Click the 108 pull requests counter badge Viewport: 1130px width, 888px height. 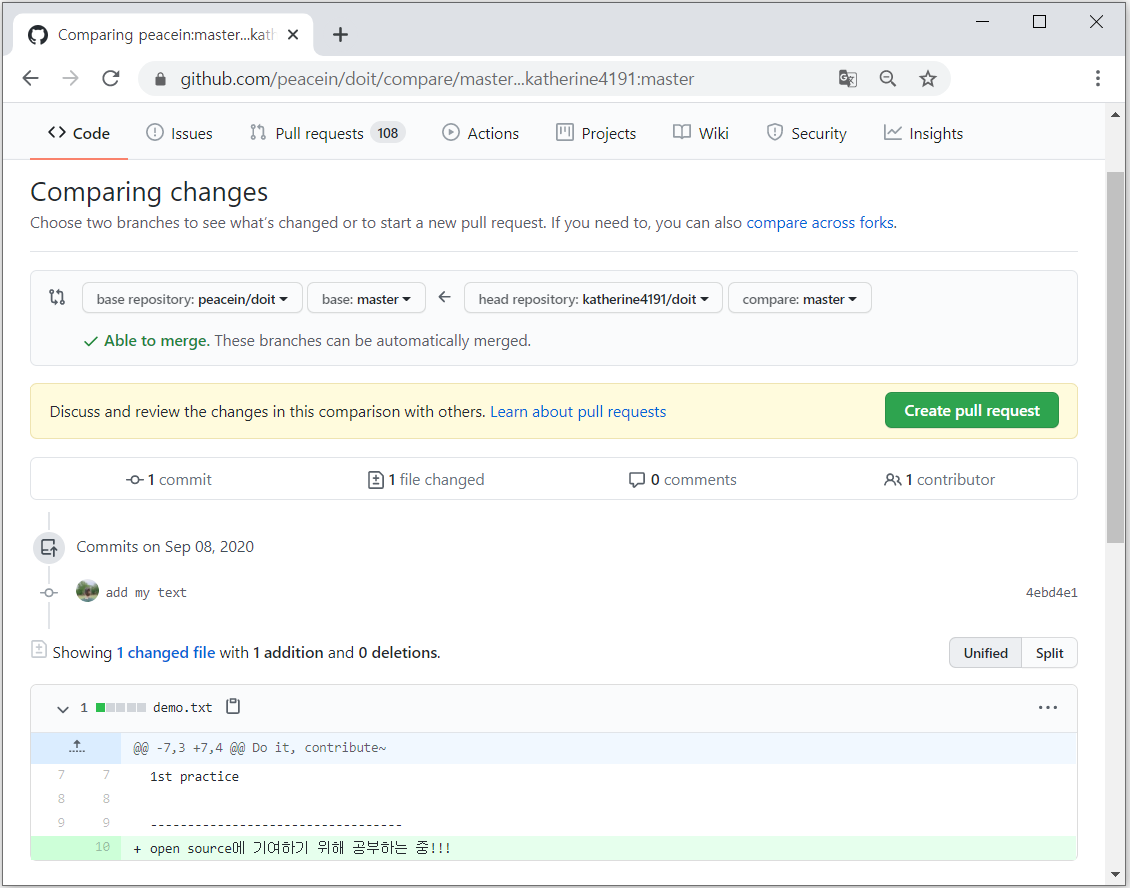tap(388, 133)
